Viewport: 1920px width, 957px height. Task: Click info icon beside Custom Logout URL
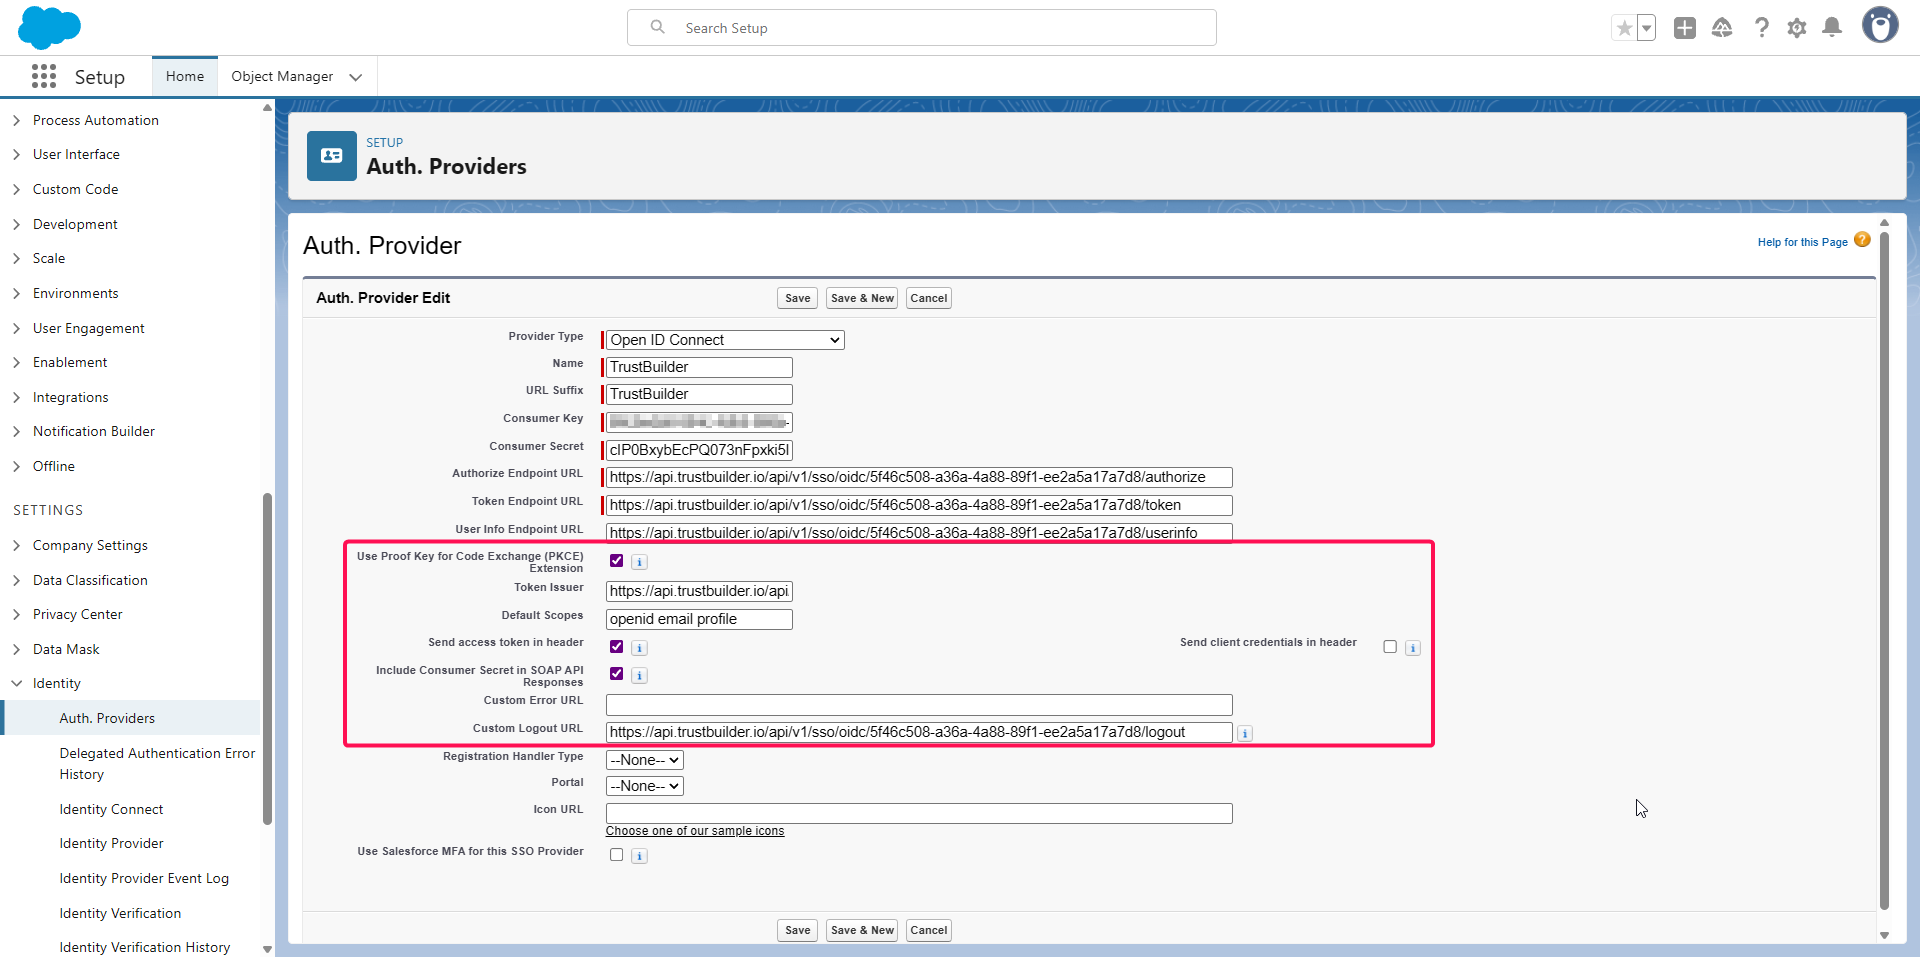click(1245, 734)
